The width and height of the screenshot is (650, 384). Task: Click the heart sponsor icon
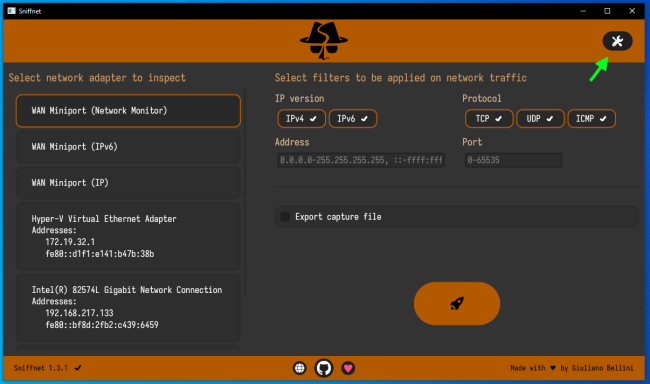(348, 368)
